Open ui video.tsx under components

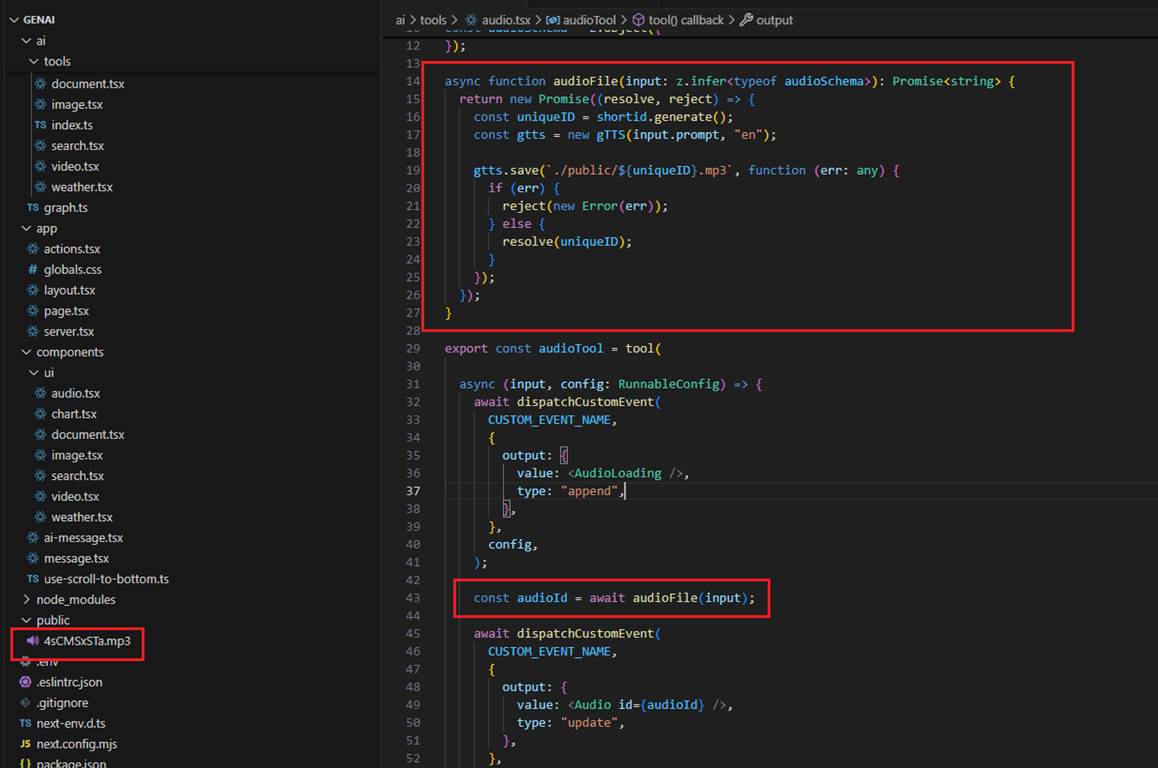75,496
